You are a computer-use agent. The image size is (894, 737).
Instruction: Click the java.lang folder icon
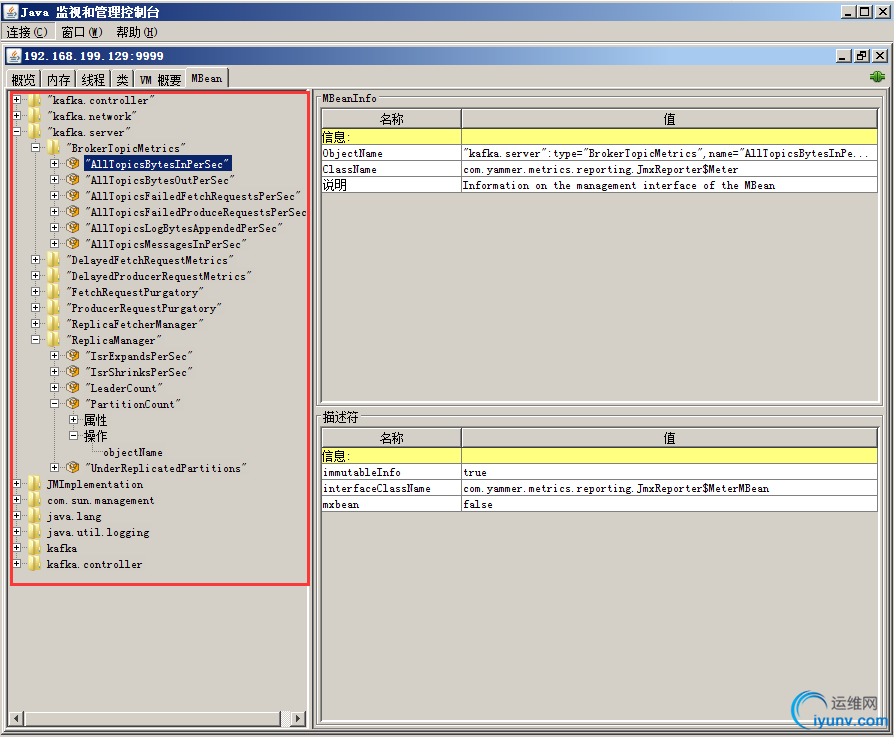click(35, 515)
